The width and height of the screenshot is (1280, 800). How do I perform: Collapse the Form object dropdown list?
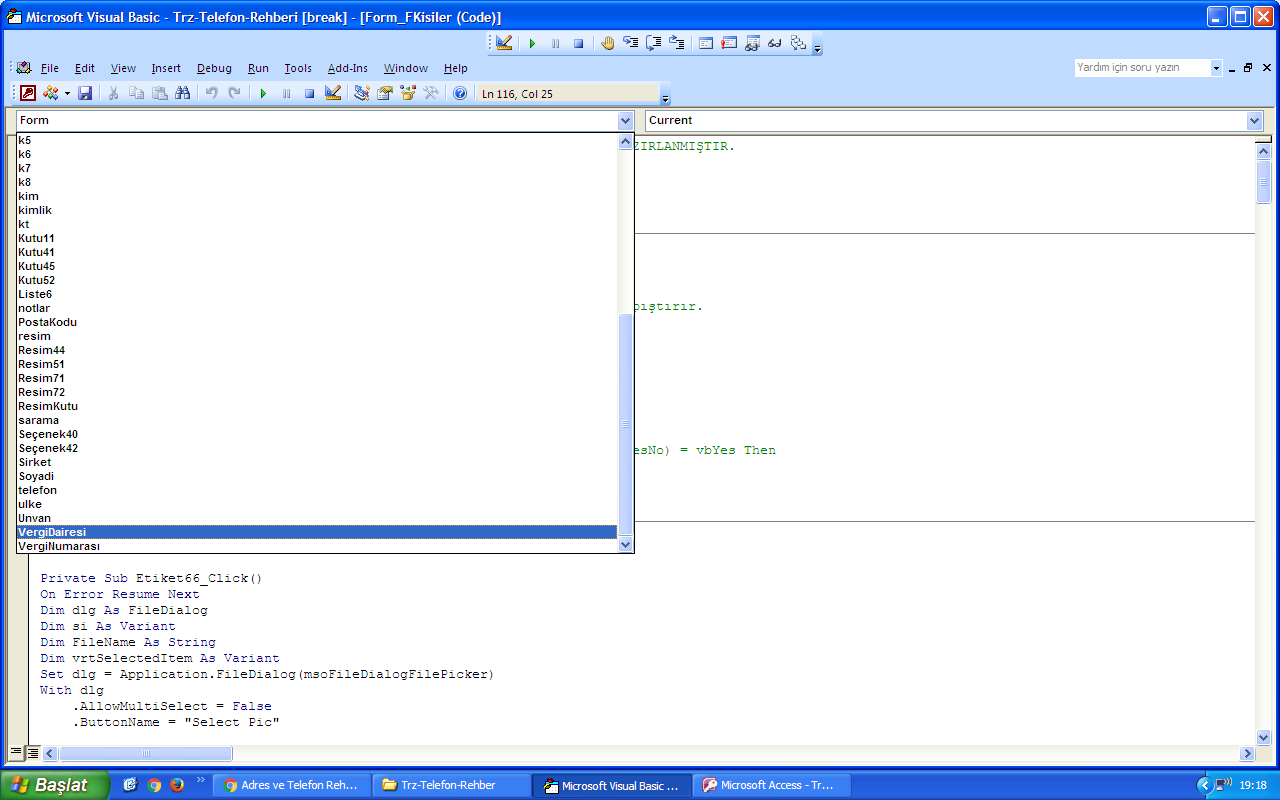(x=626, y=120)
